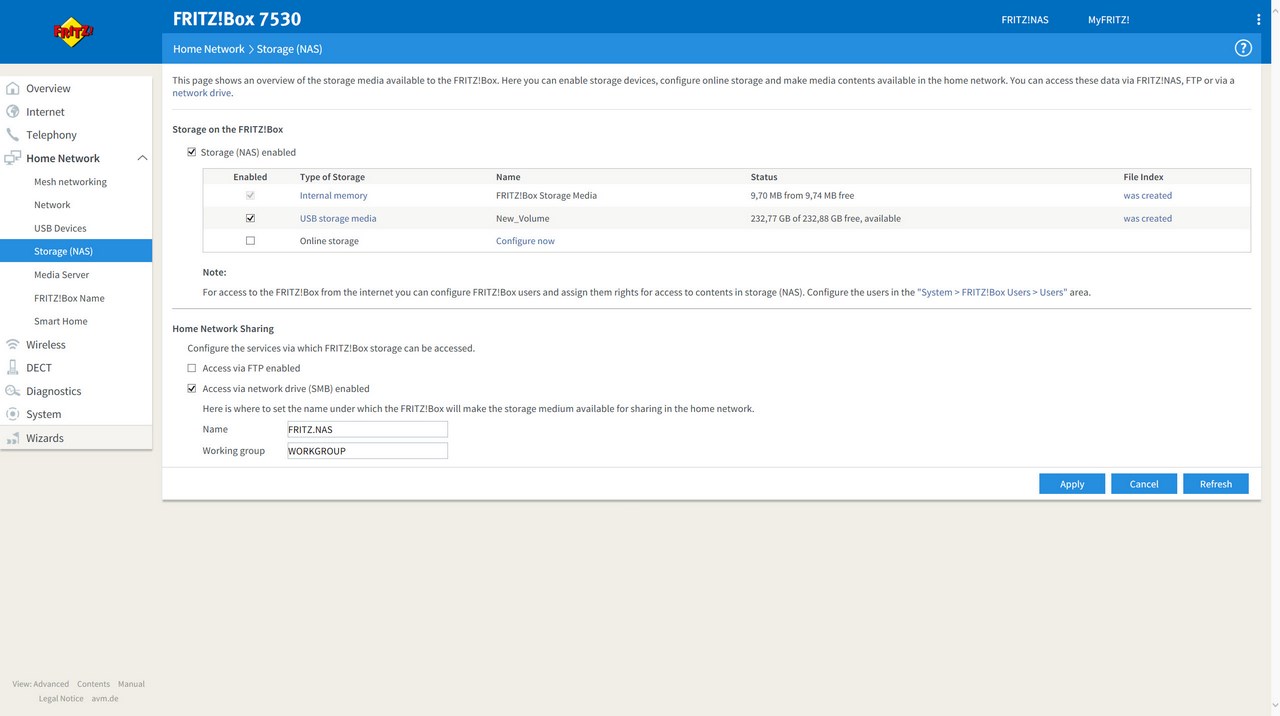
Task: Enable Access via FTP checkbox
Action: [x=192, y=368]
